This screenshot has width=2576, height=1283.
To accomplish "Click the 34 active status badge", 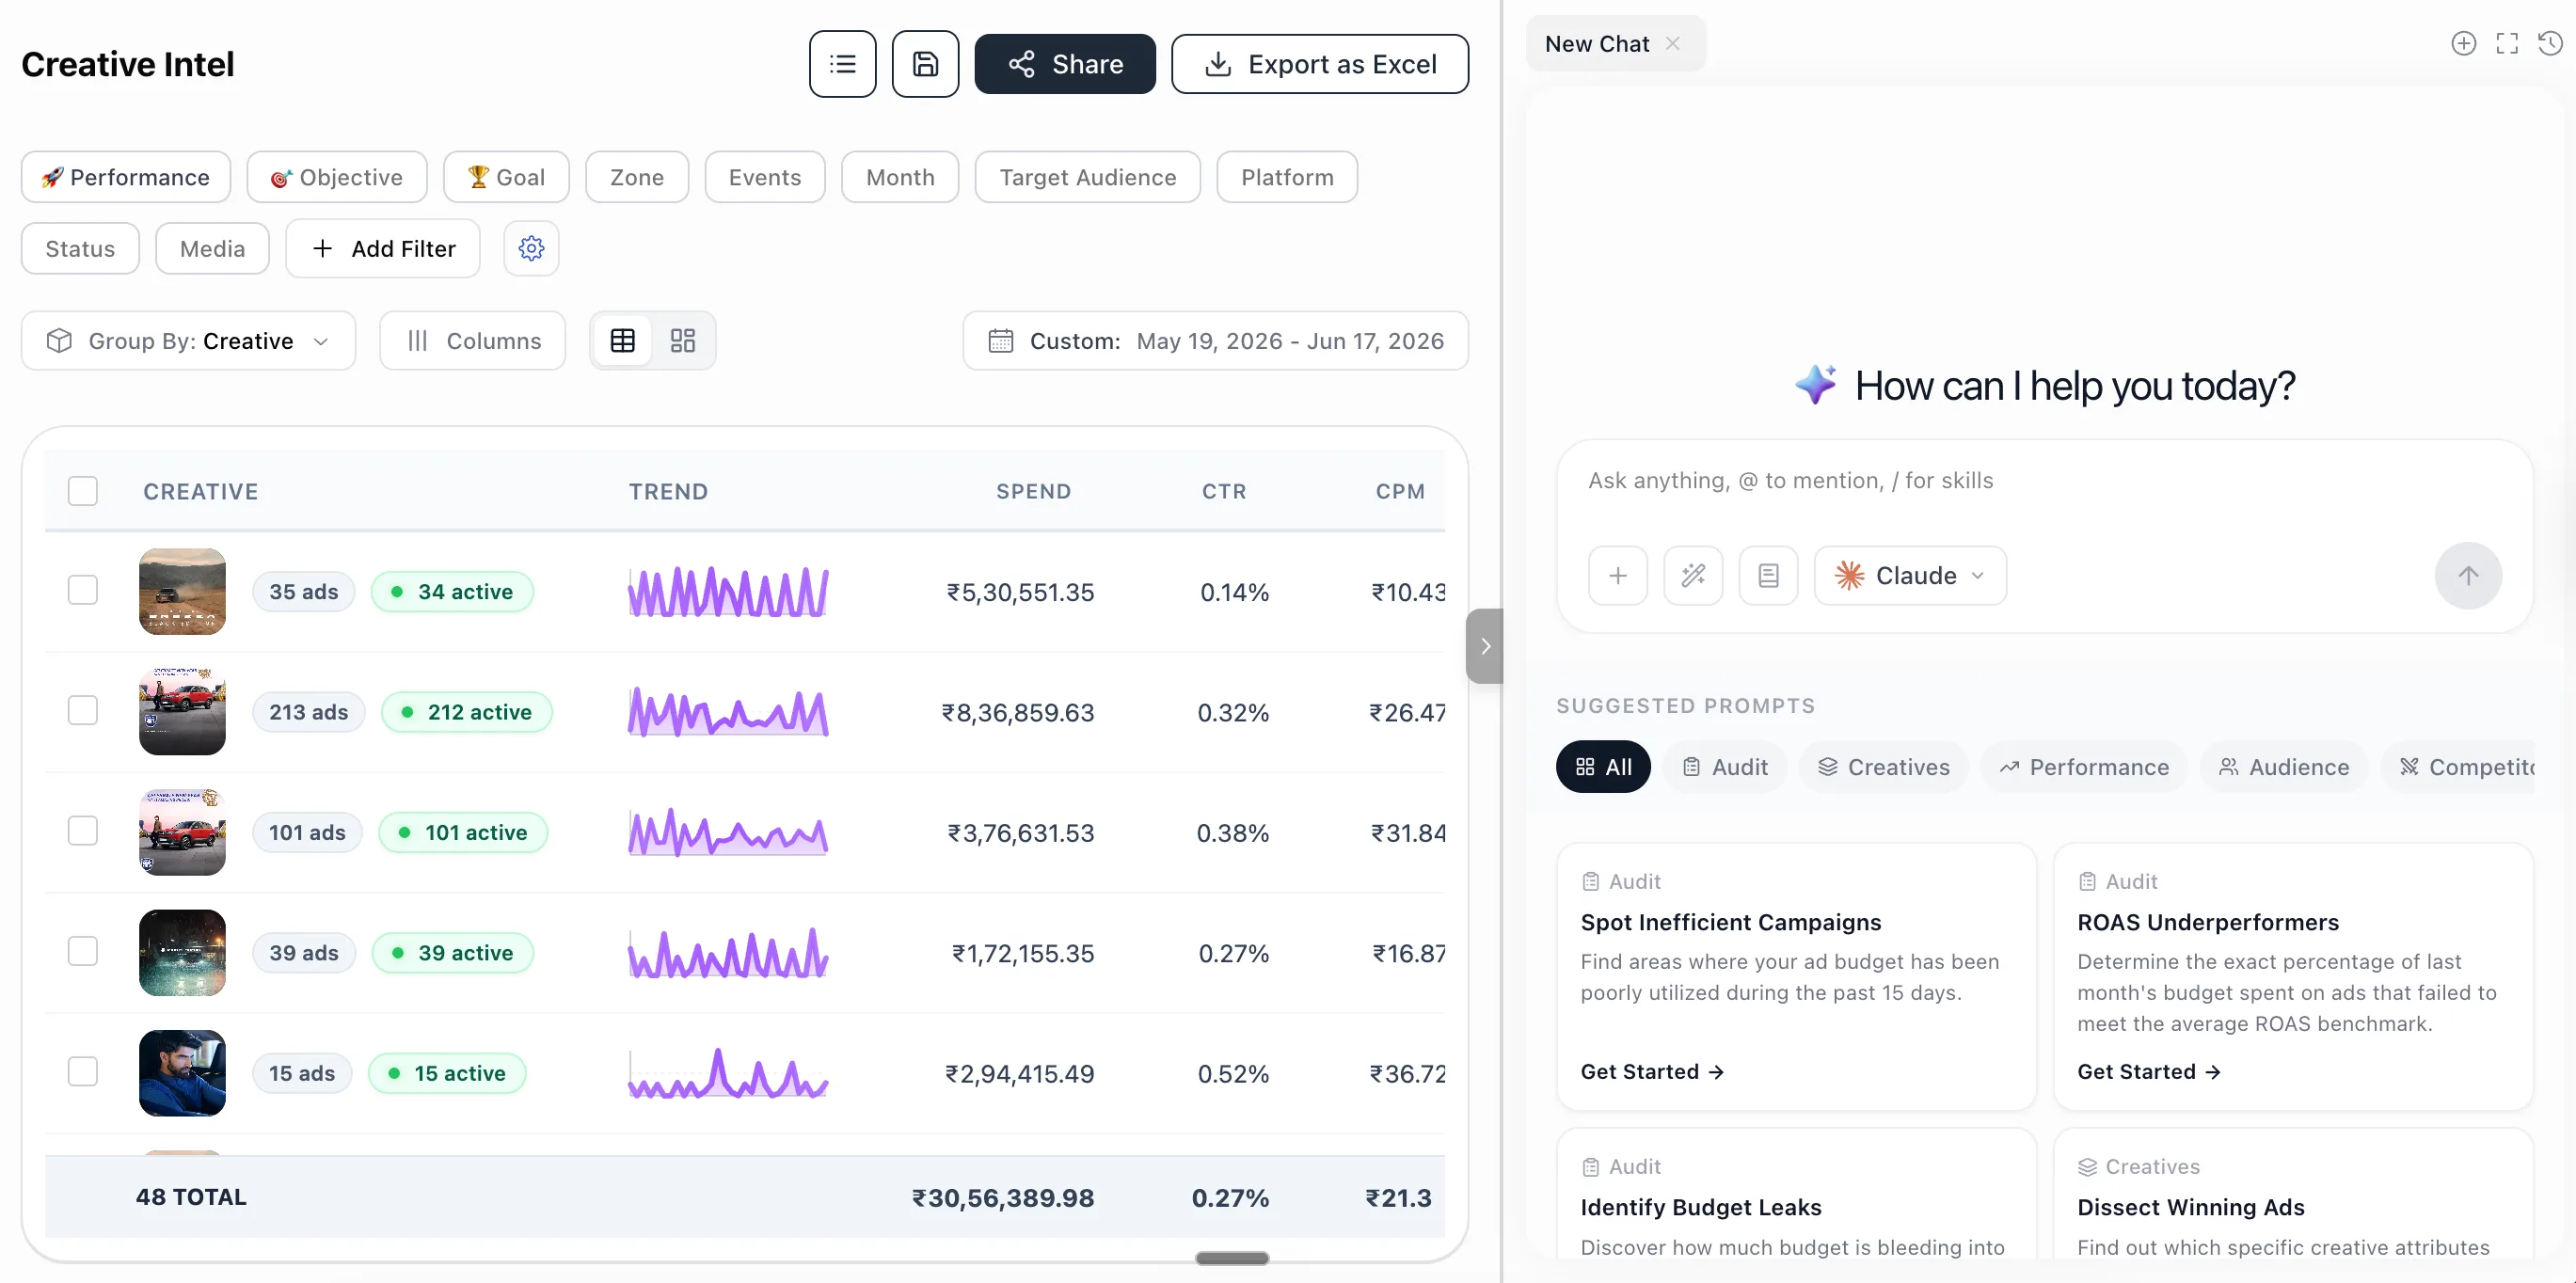I will [x=452, y=591].
